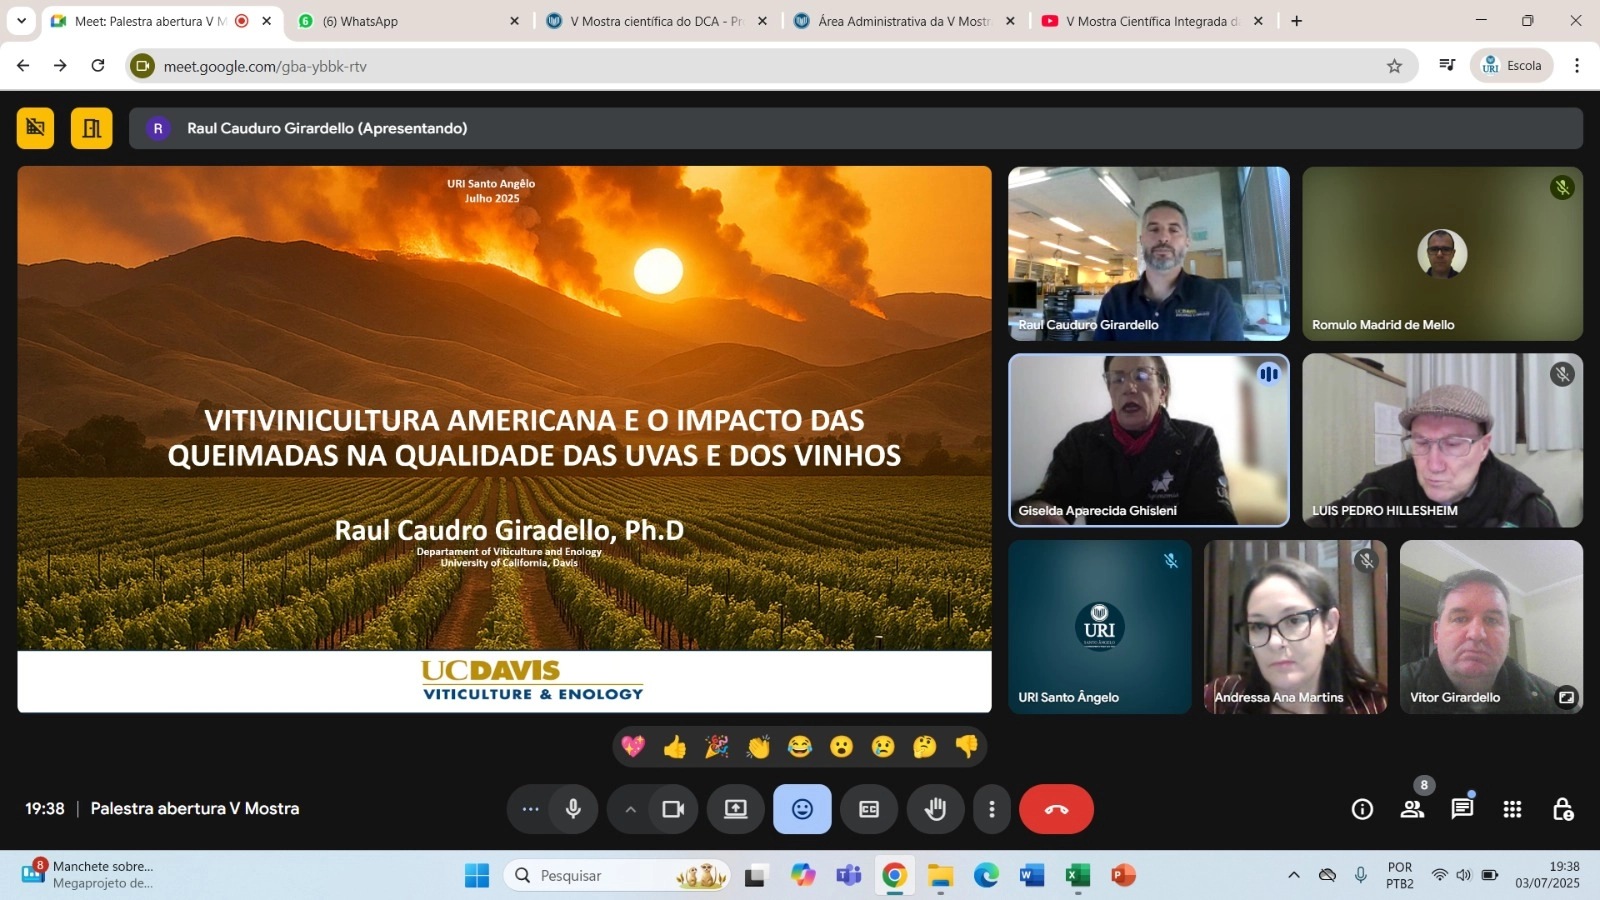Open host controls lock icon
This screenshot has width=1600, height=900.
click(1562, 809)
